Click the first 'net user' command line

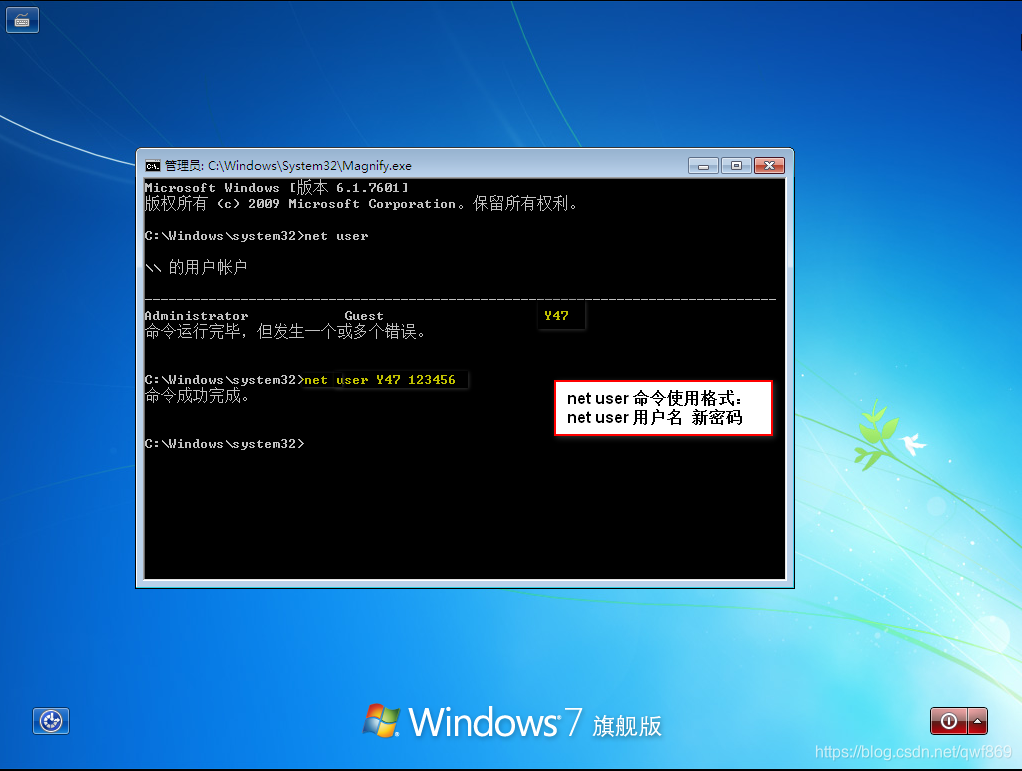pos(256,236)
